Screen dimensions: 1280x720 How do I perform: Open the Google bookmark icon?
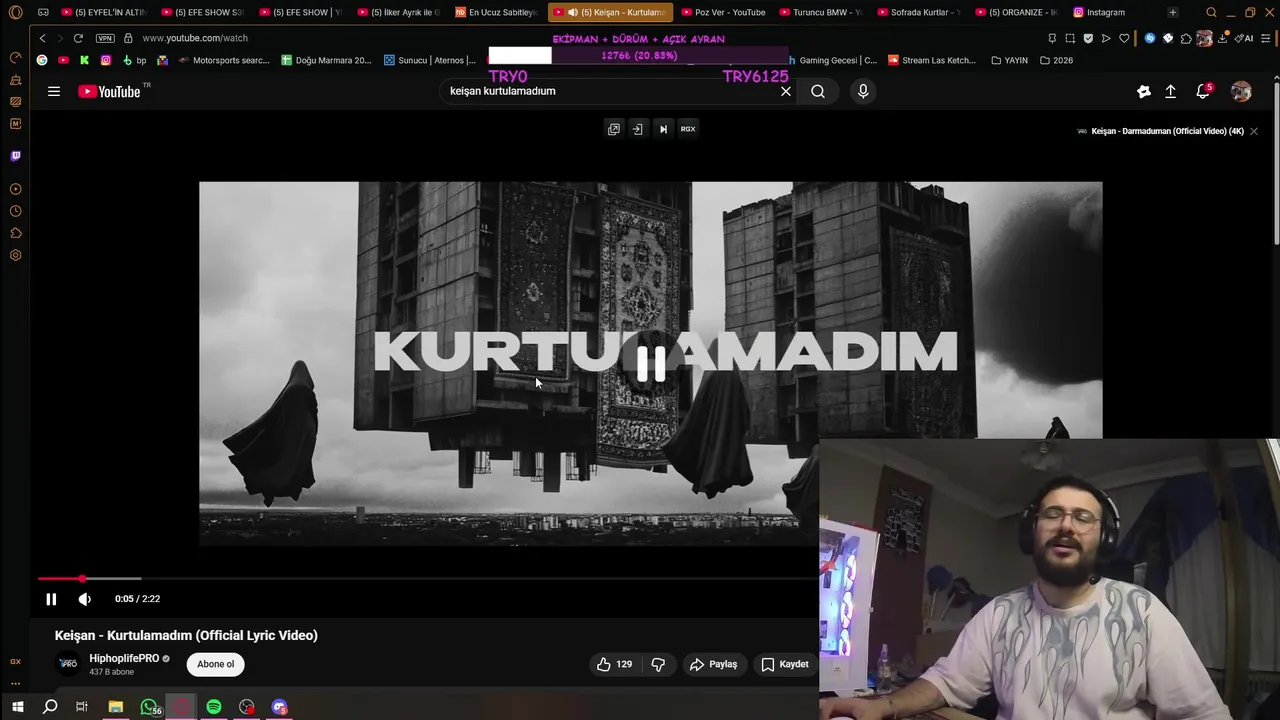point(42,60)
